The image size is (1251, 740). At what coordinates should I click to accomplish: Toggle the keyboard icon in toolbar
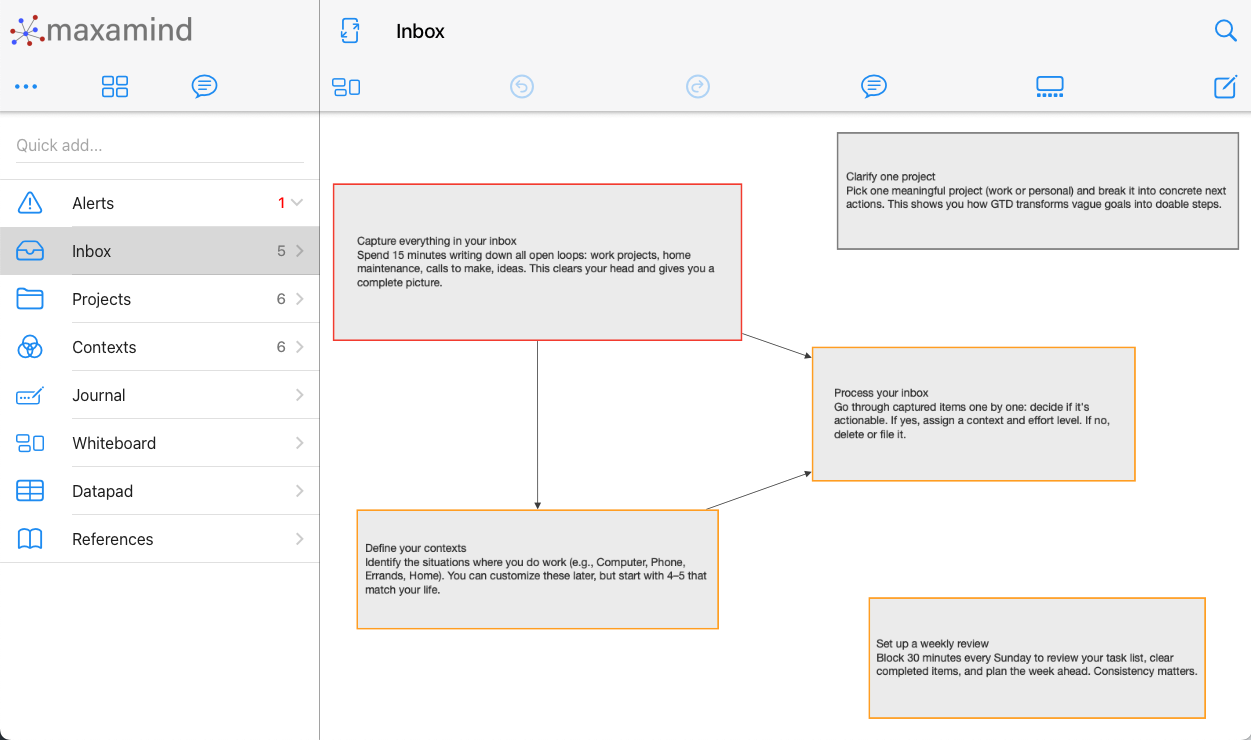pos(1049,87)
